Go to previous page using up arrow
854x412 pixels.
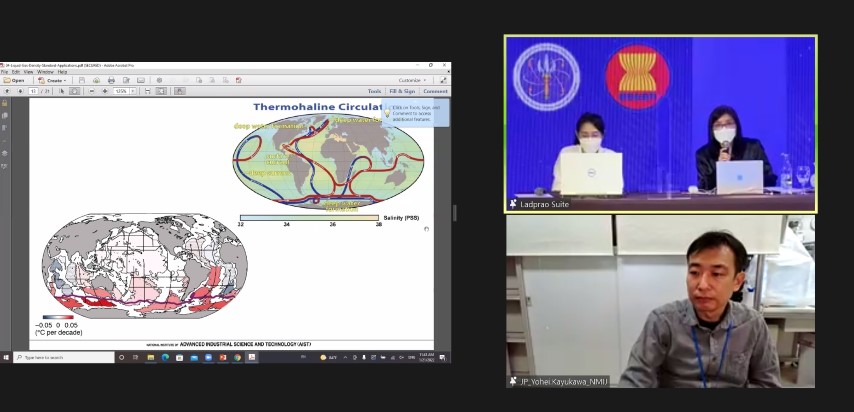click(x=8, y=91)
